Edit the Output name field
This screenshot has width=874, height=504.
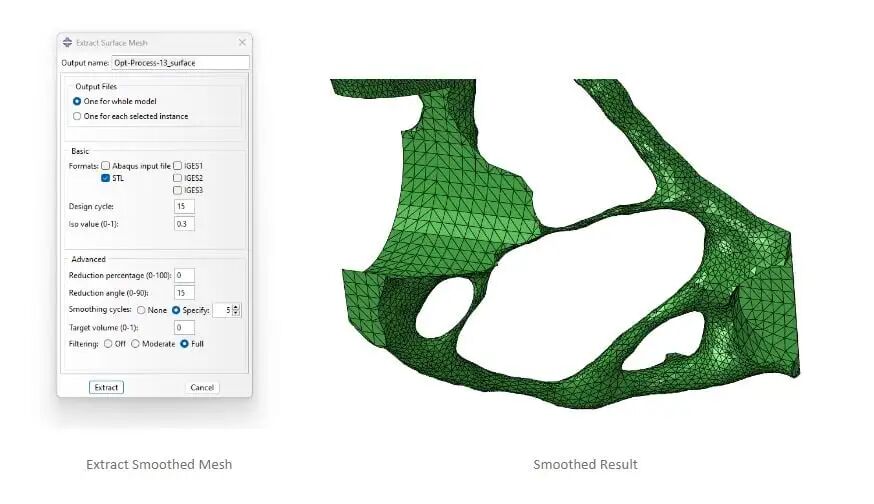point(181,62)
